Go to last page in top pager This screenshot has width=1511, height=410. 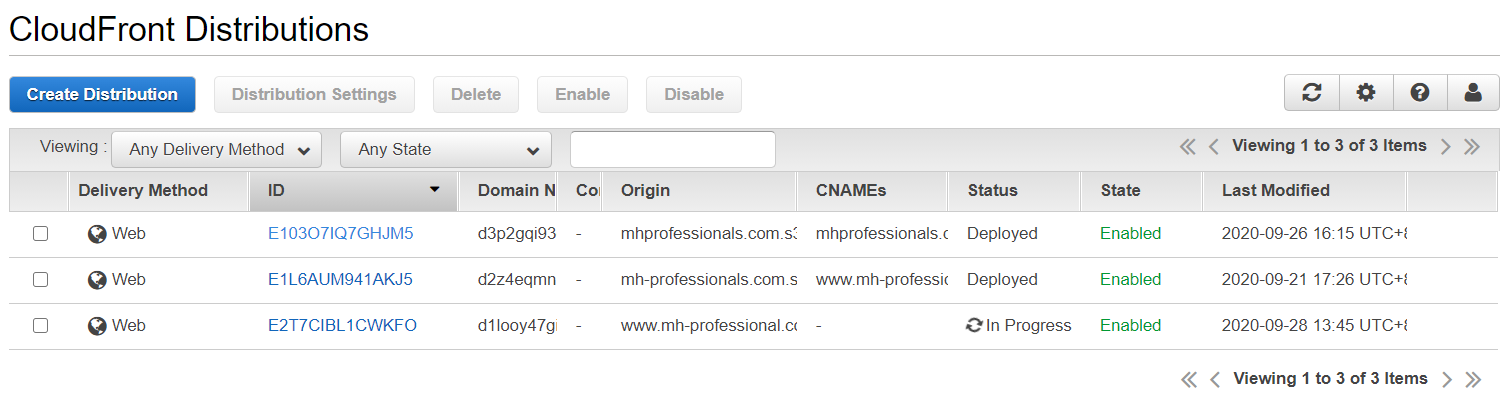pos(1472,147)
